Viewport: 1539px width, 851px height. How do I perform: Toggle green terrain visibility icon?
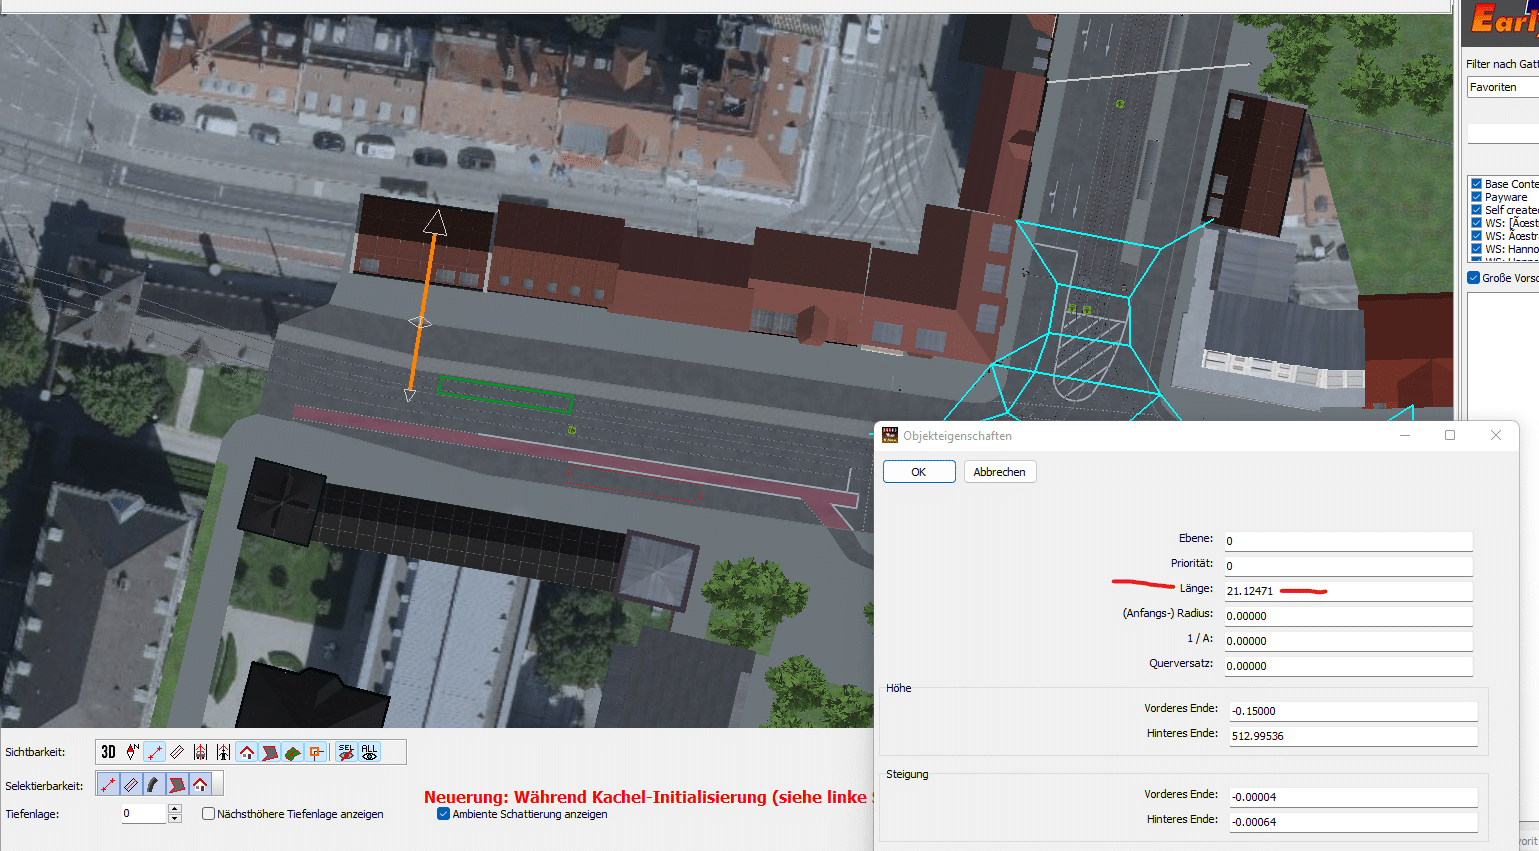(293, 752)
